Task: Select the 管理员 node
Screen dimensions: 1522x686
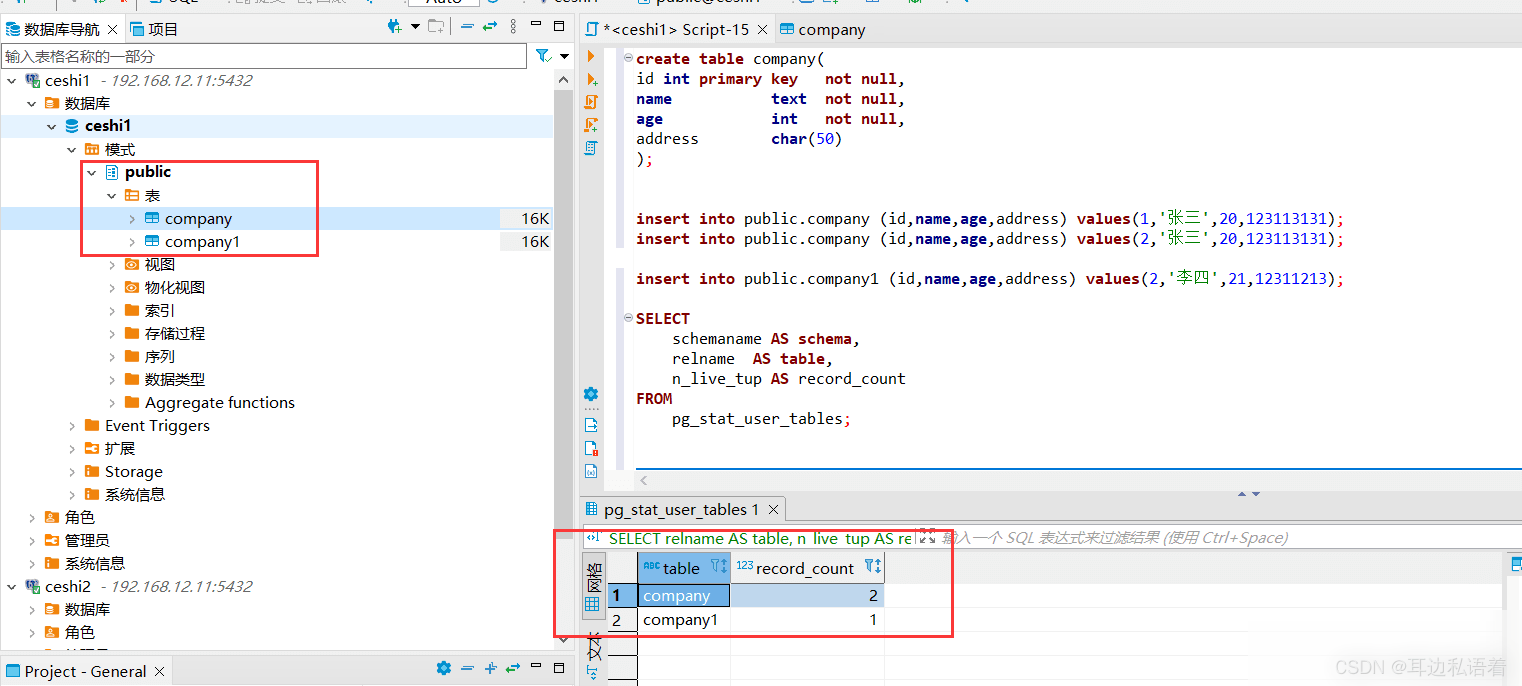Action: [x=87, y=540]
